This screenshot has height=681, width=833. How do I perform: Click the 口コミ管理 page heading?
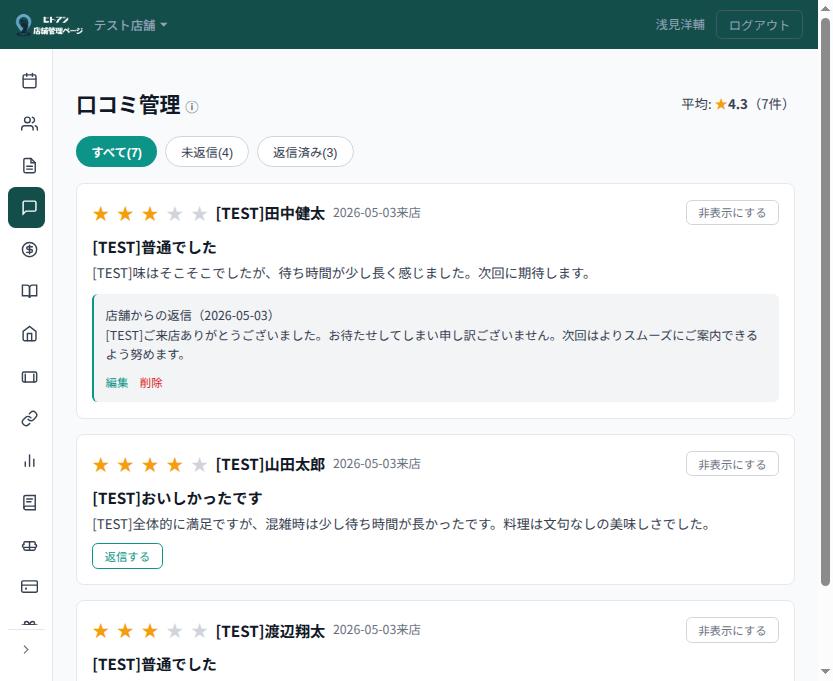coord(129,105)
